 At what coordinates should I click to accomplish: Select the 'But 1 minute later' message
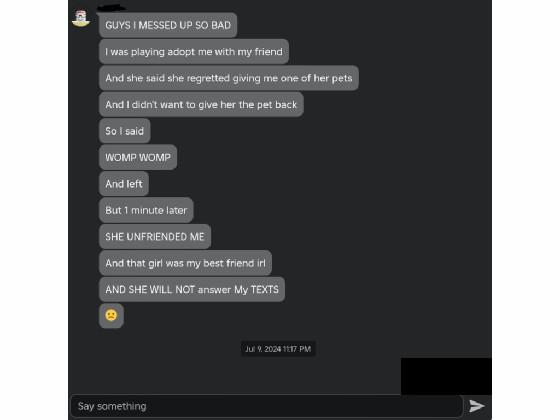[x=146, y=210]
